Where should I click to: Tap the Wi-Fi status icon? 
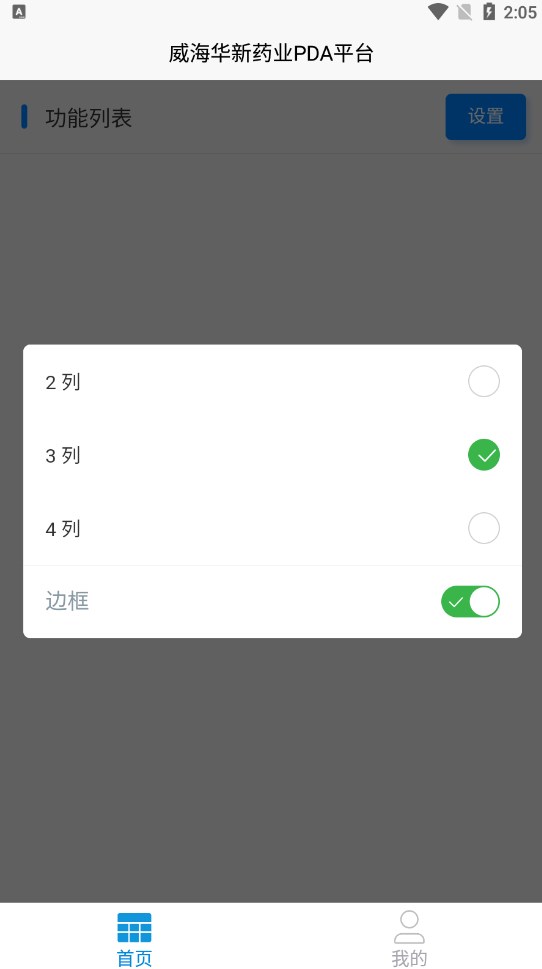pos(438,12)
